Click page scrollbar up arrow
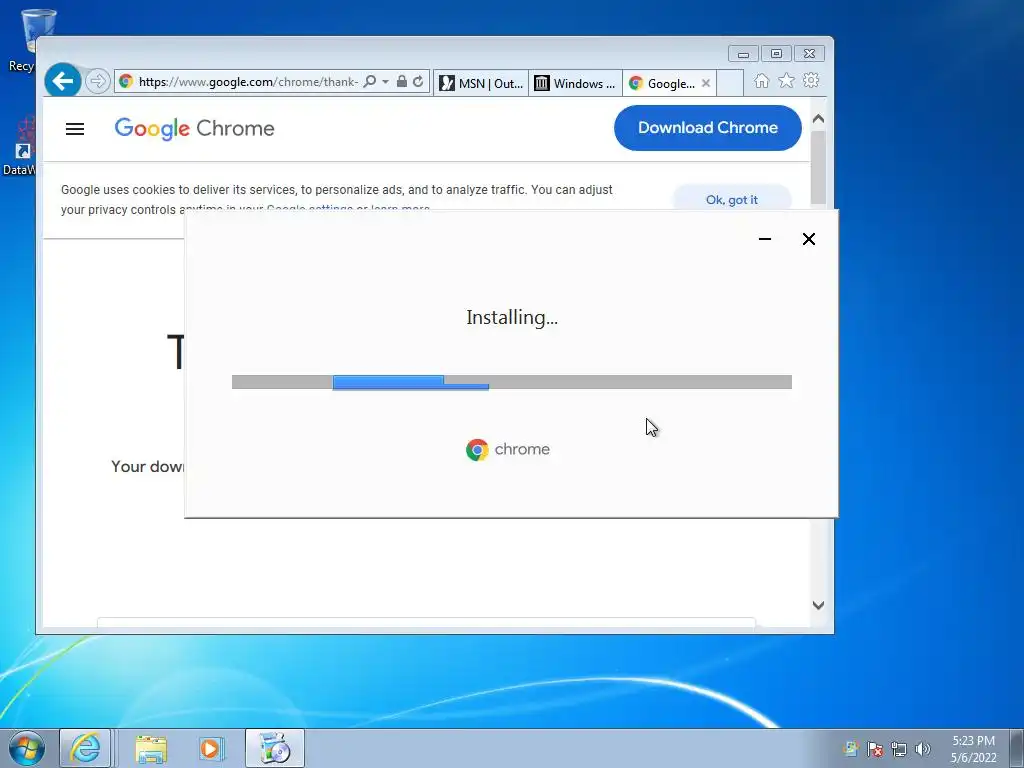Viewport: 1024px width, 768px height. click(818, 120)
